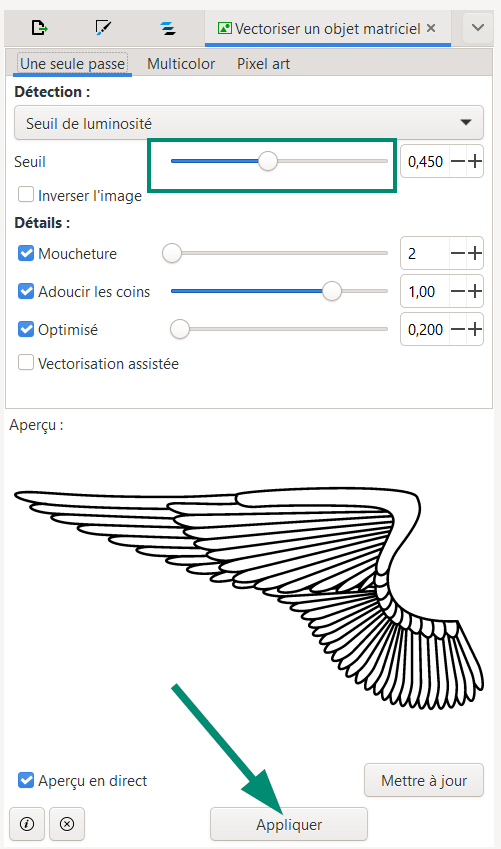Click the Optimisé slider handle
Image resolution: width=501 pixels, height=849 pixels.
(x=180, y=329)
